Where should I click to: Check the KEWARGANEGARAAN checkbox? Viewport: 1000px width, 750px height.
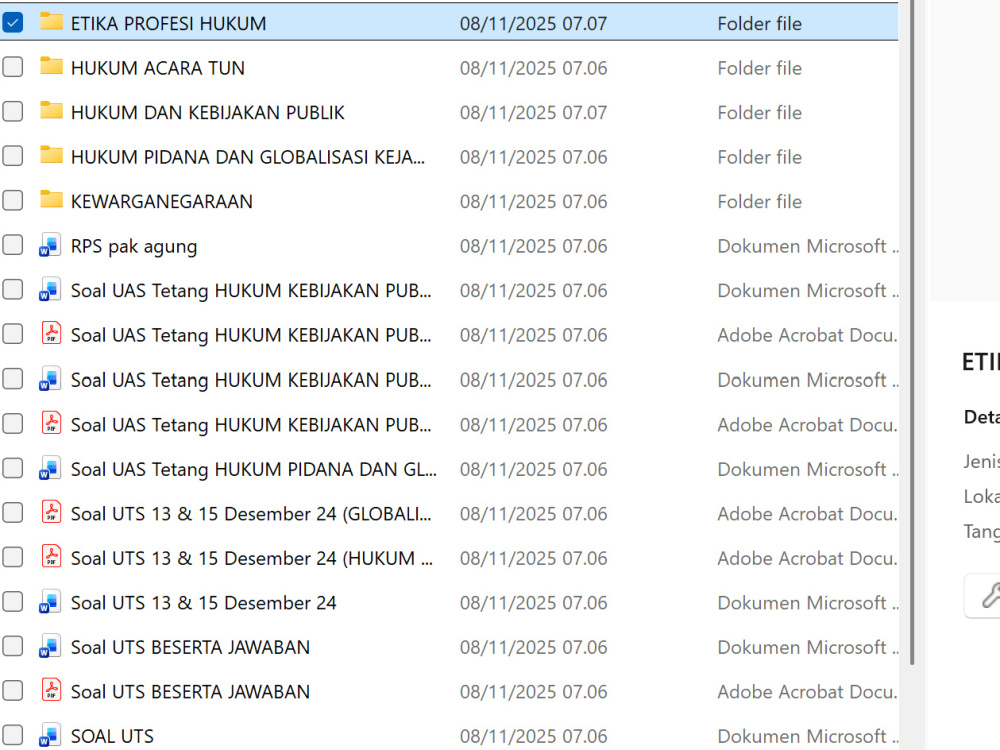click(13, 201)
